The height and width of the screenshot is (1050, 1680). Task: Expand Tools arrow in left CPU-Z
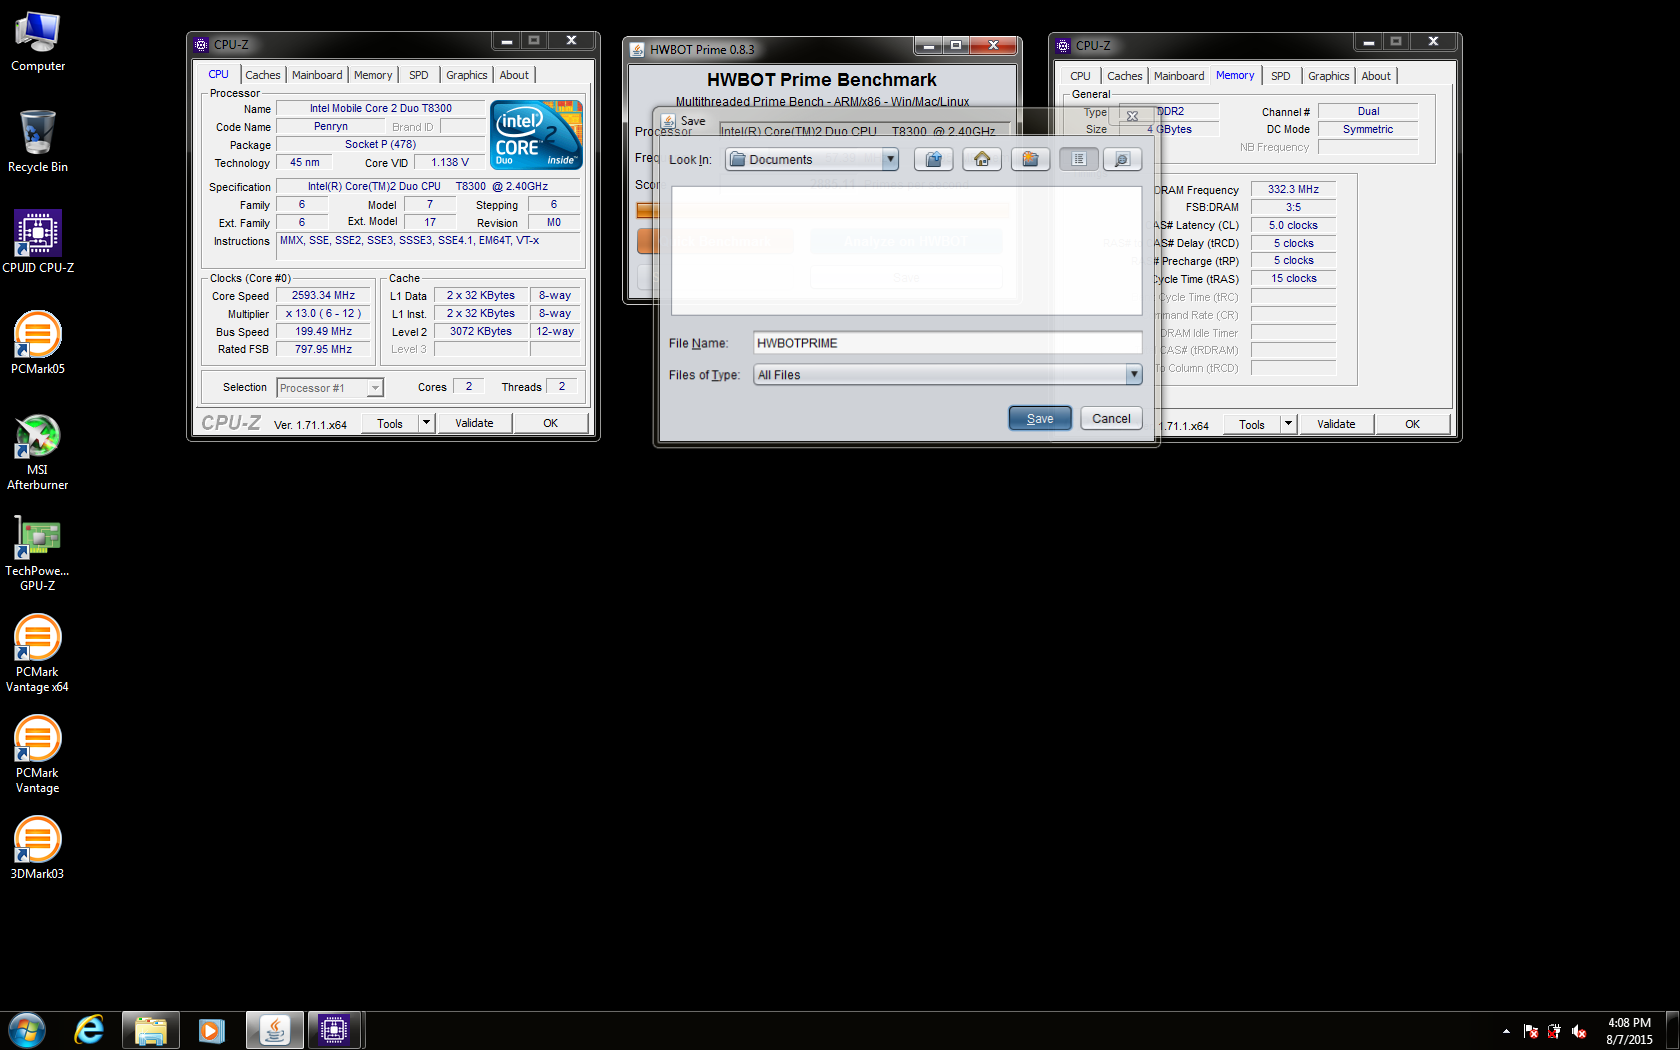(426, 423)
